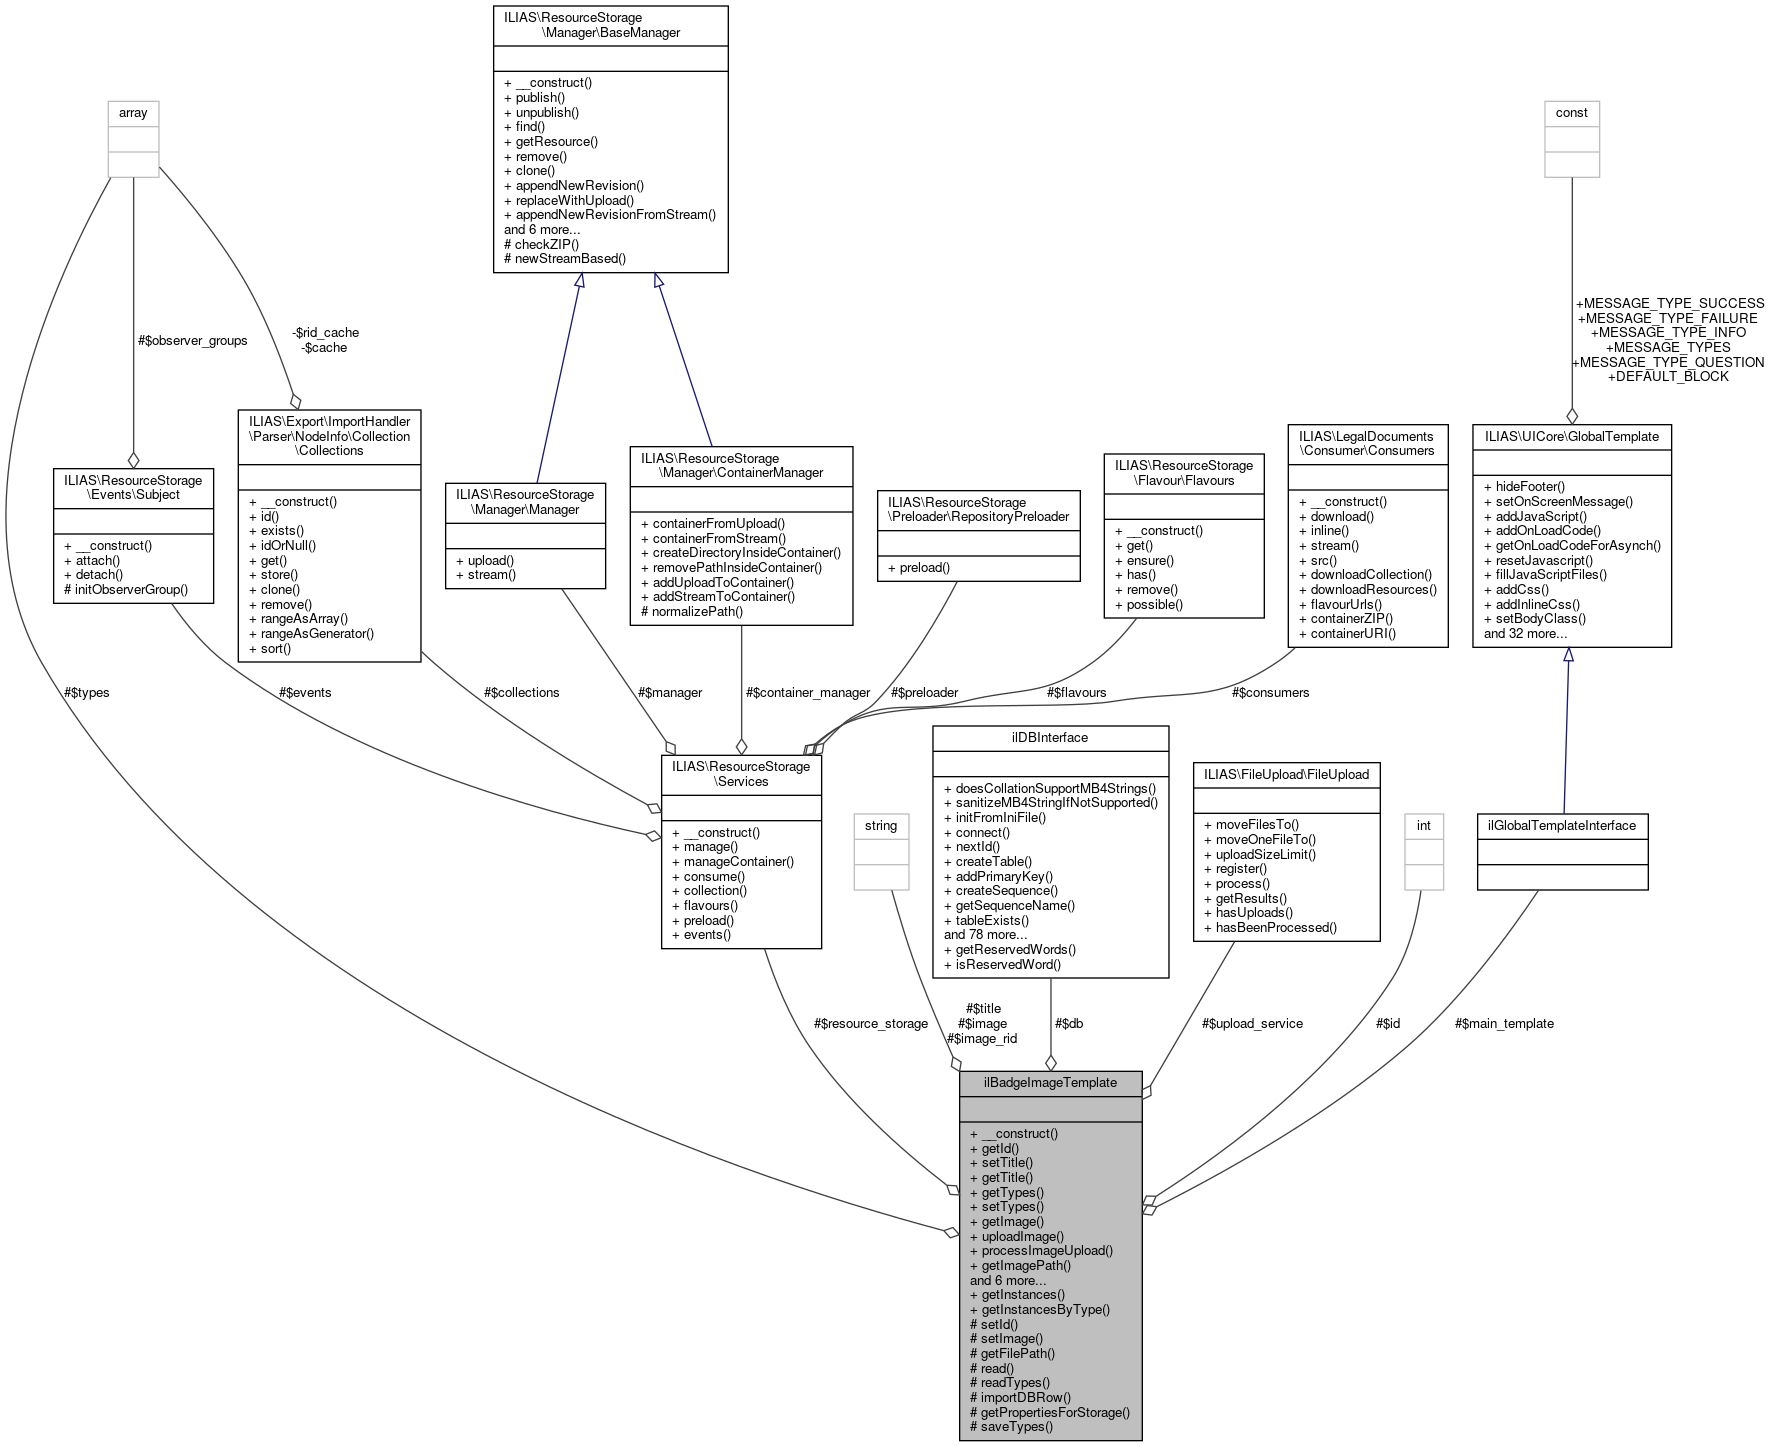Image resolution: width=1771 pixels, height=1447 pixels.
Task: Click the hasBeenProcessed() method in FileUpload
Action: click(x=1270, y=927)
